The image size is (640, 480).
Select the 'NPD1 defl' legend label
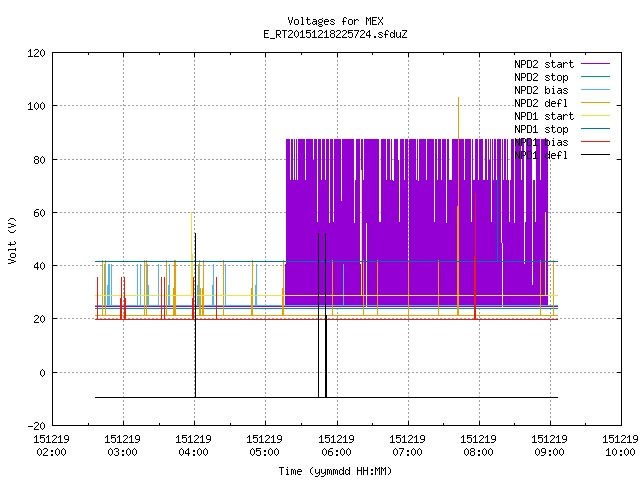pos(541,156)
